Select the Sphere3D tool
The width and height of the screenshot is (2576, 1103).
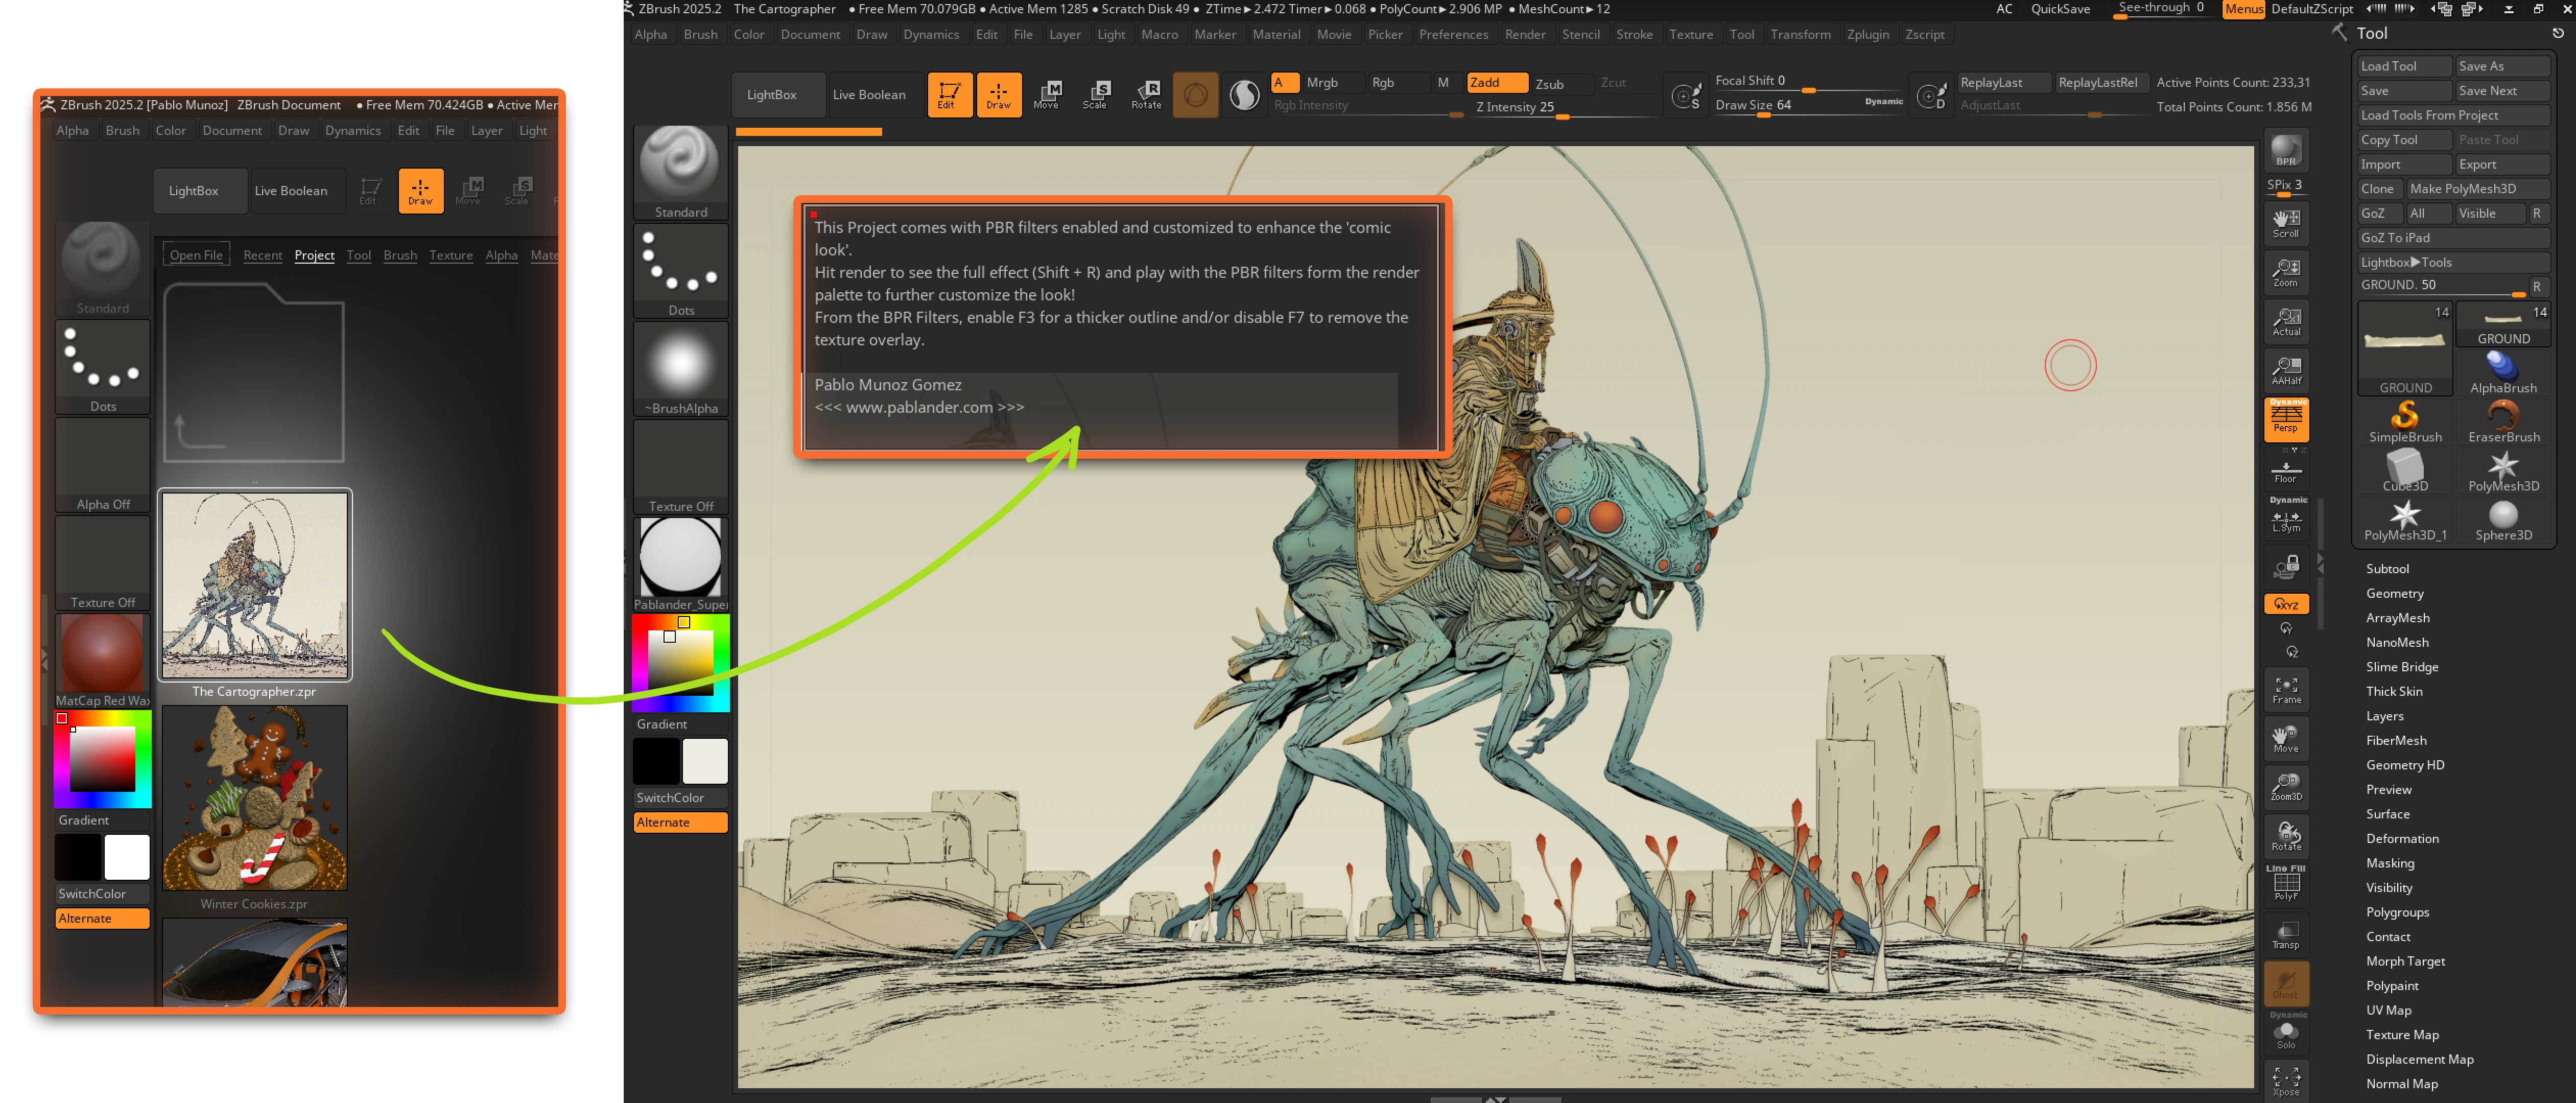(2503, 519)
